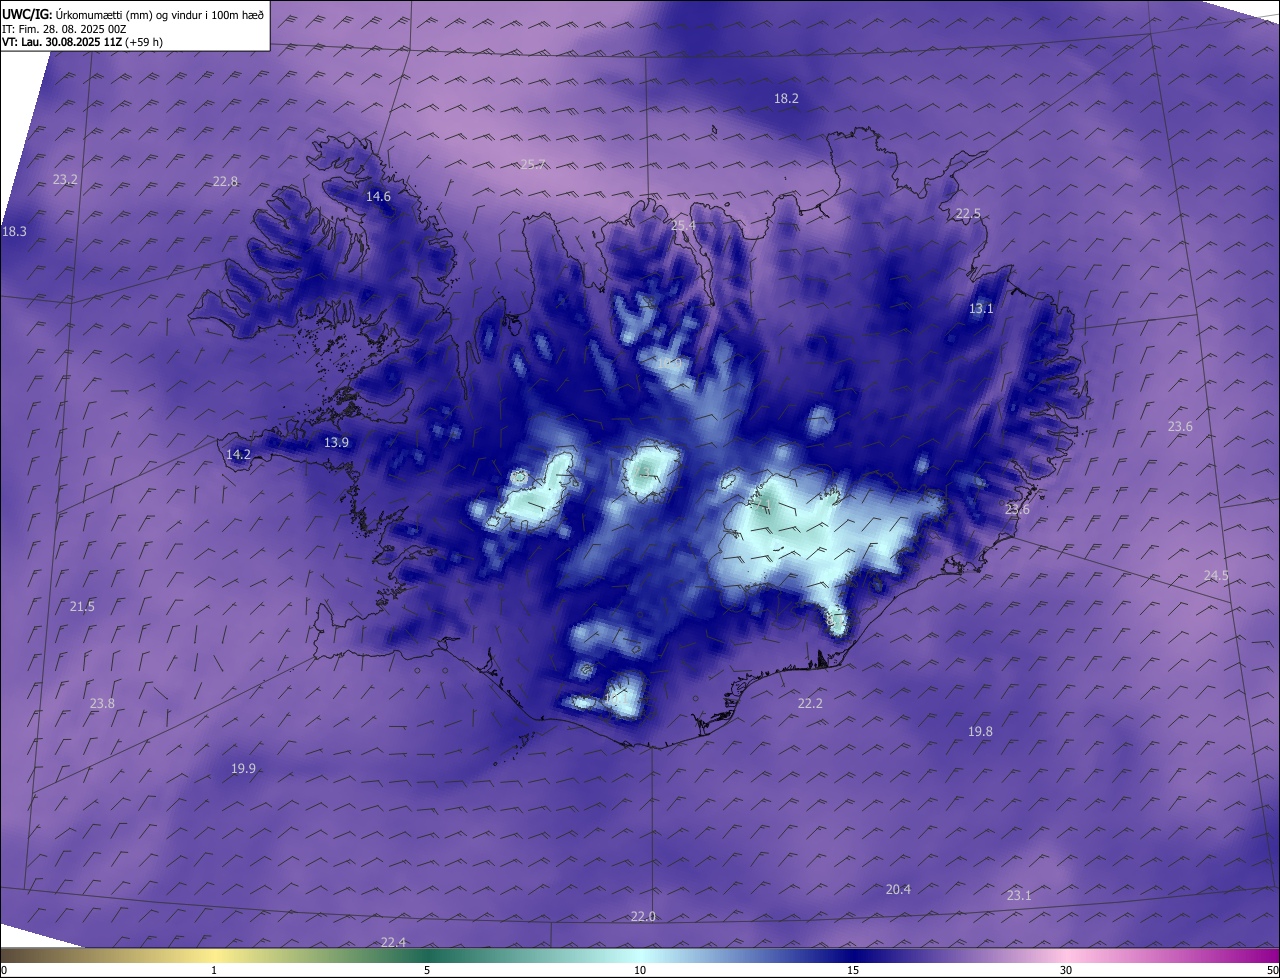Click the 10 tick on the color scale

[640, 970]
